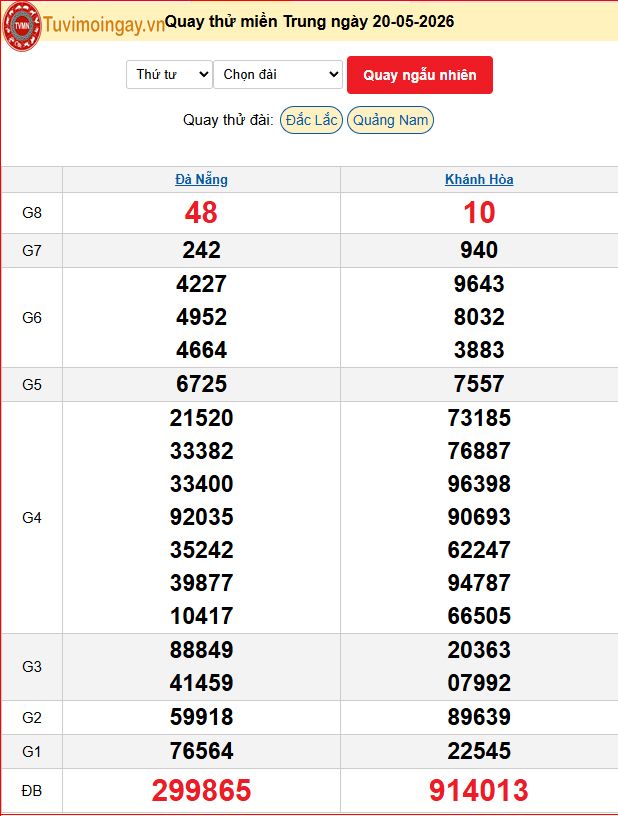Screen dimensions: 618x816
Task: Click the G4 number 39877
Action: (201, 583)
